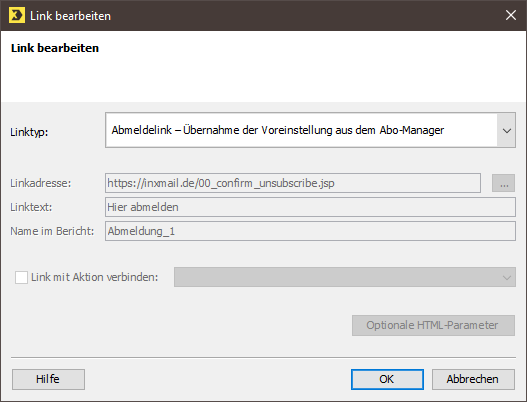
Task: Click the Link bearbeiten heading text
Action: (55, 48)
